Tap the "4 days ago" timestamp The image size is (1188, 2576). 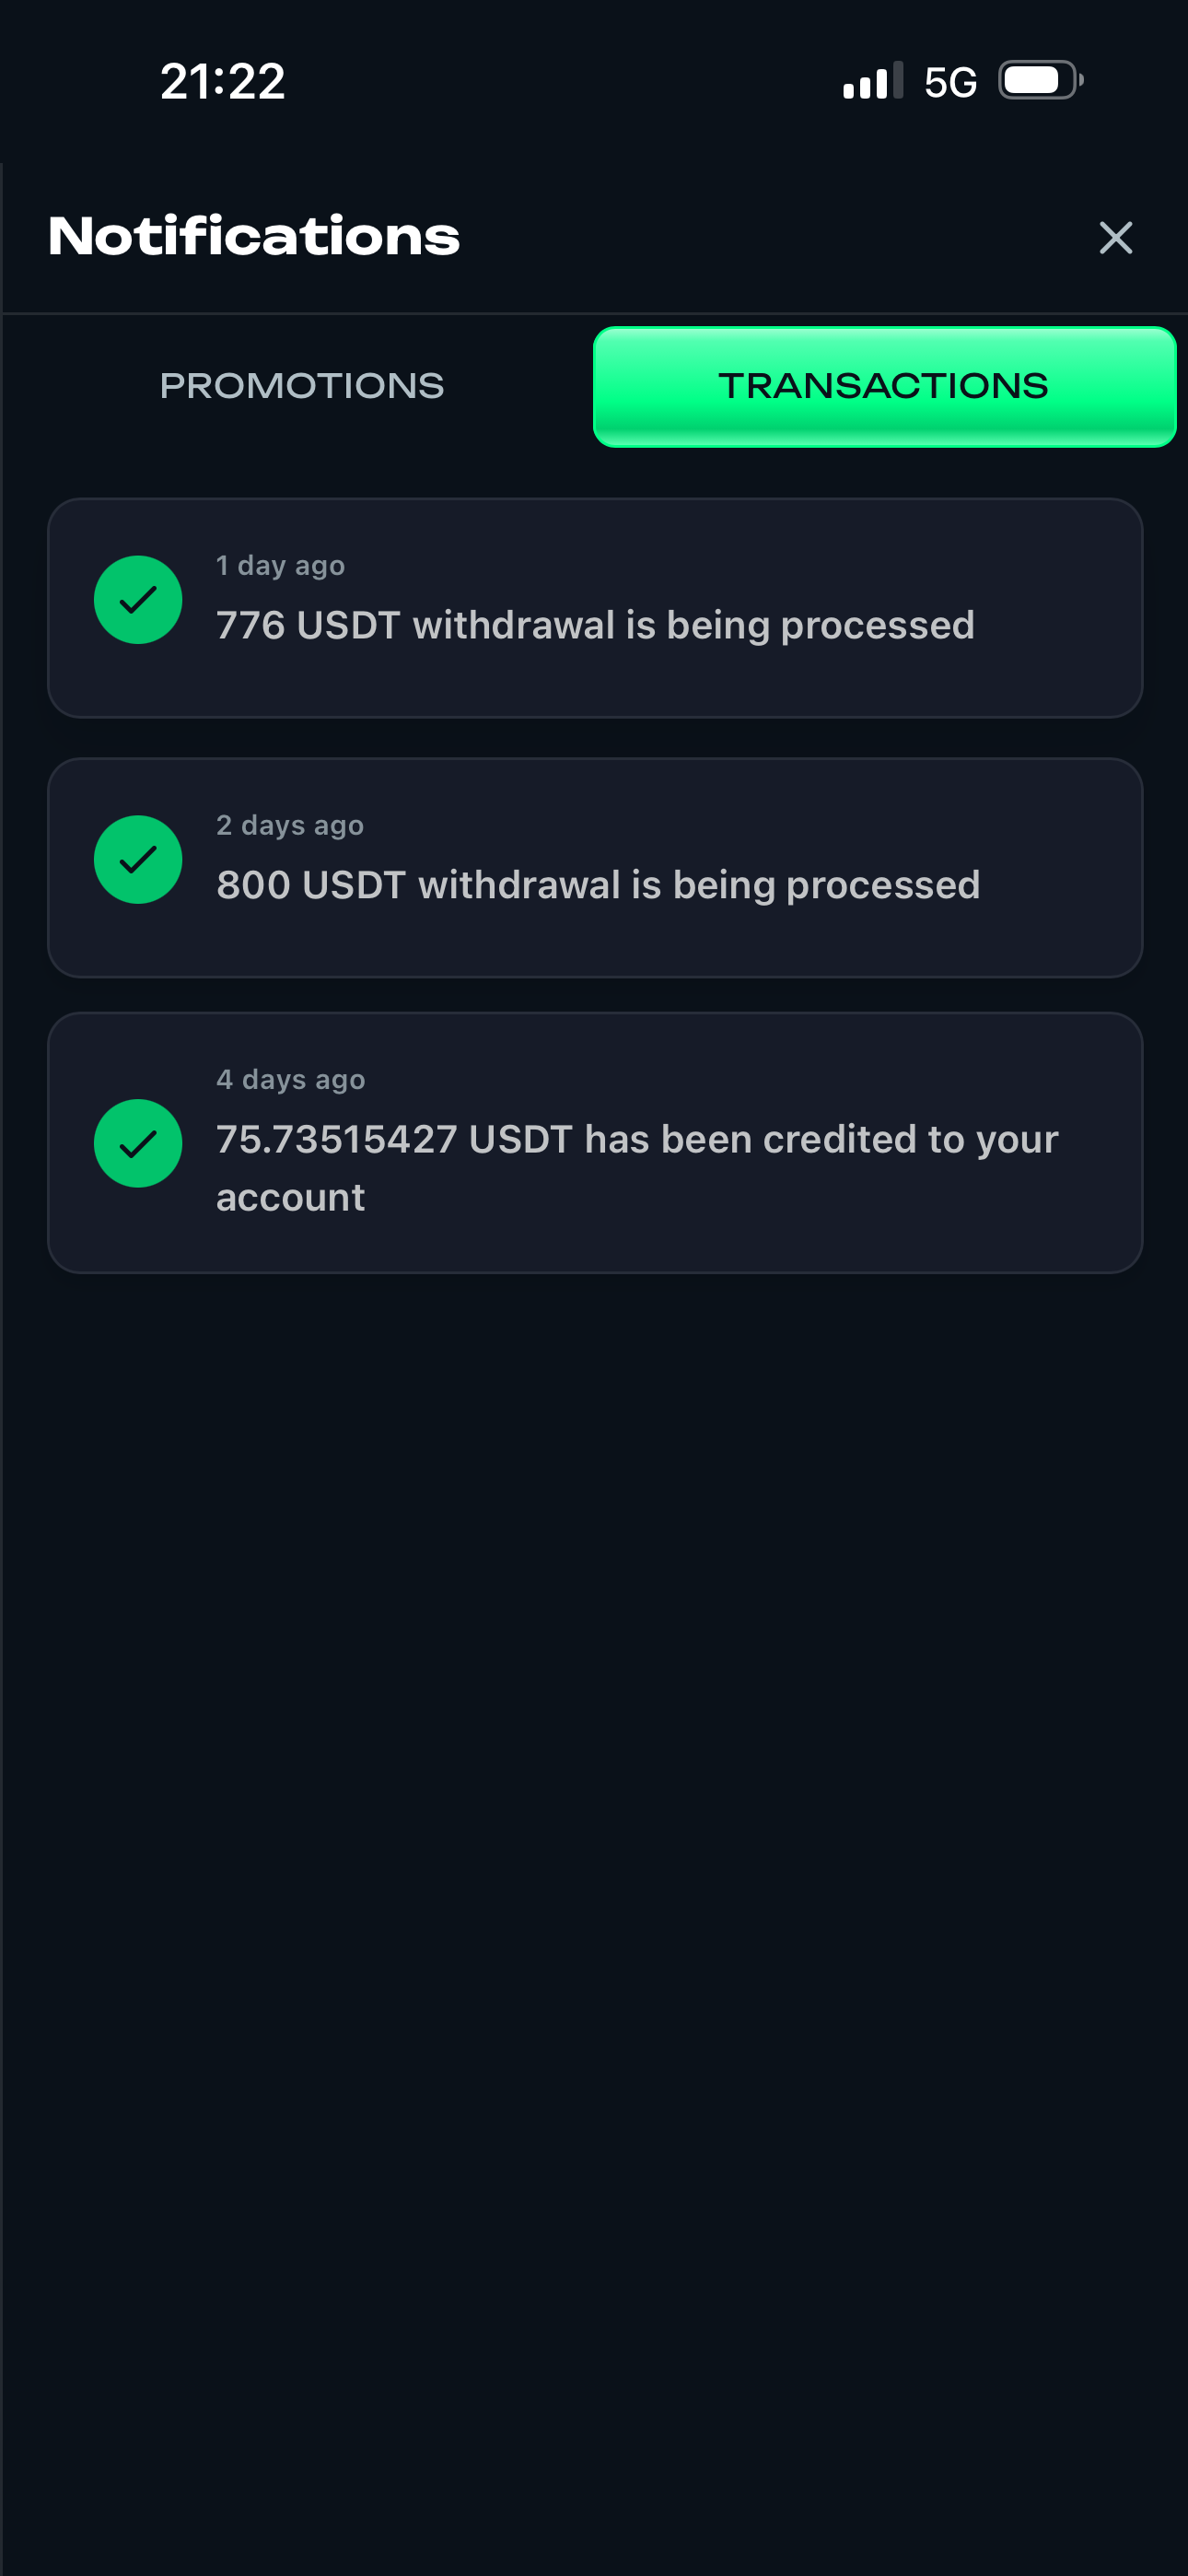pos(291,1080)
